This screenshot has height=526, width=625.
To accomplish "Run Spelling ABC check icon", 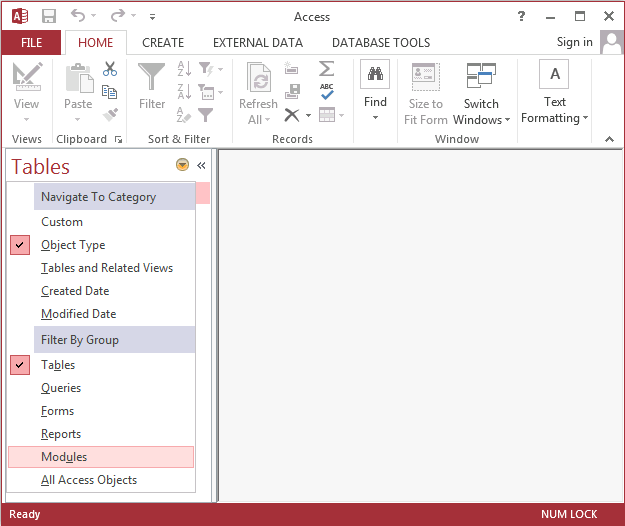I will point(327,92).
